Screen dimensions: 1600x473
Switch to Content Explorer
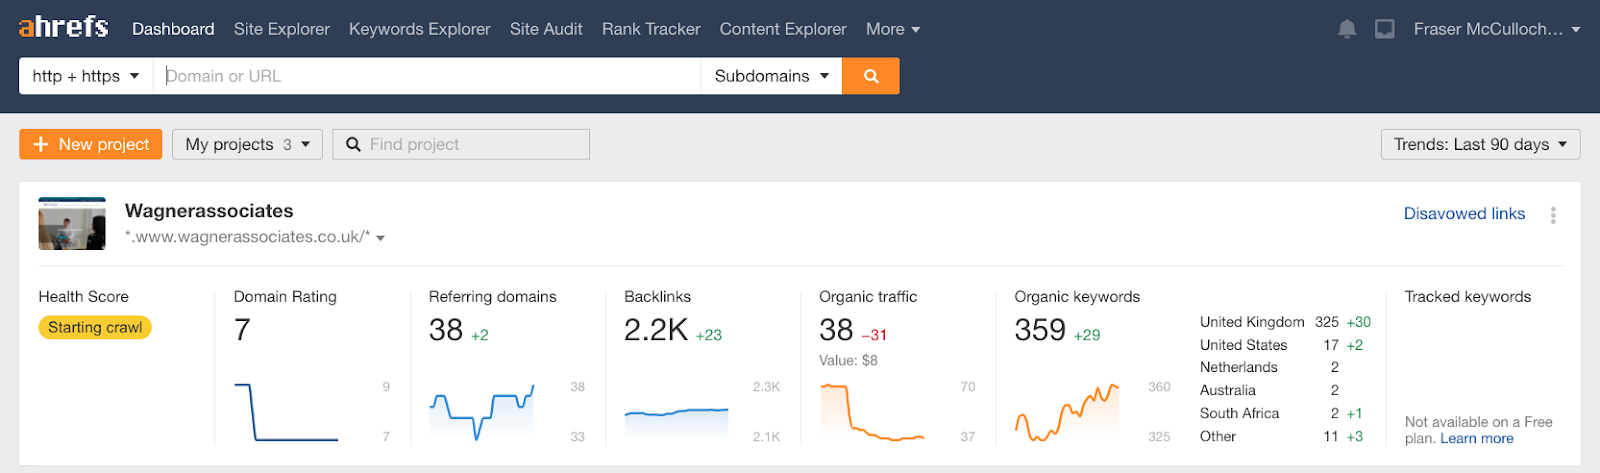click(x=783, y=29)
